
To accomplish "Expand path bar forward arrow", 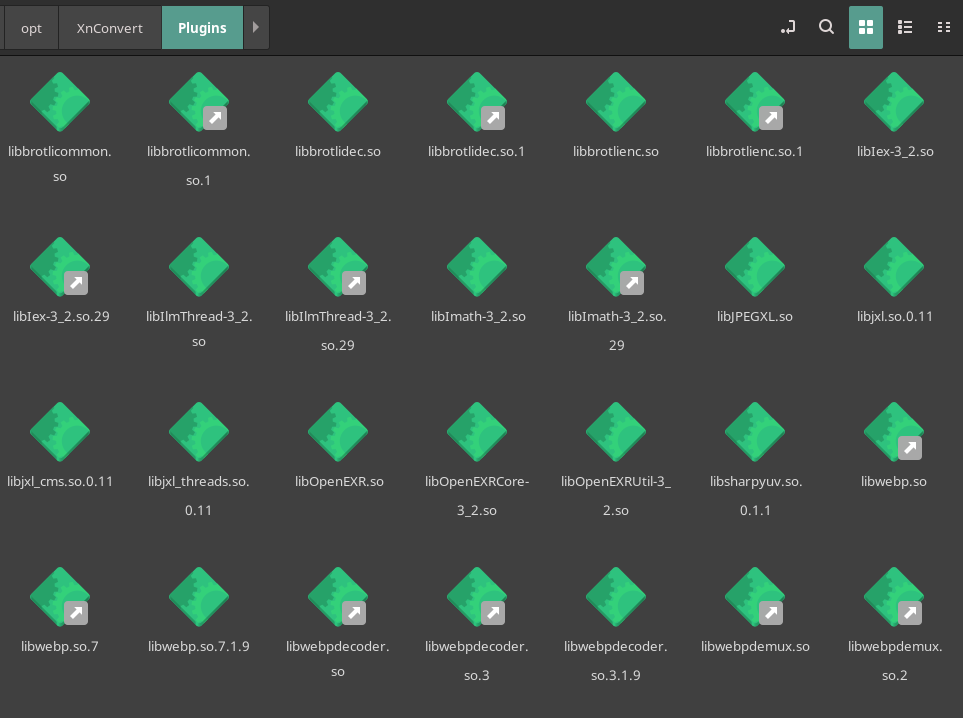I will coord(256,28).
